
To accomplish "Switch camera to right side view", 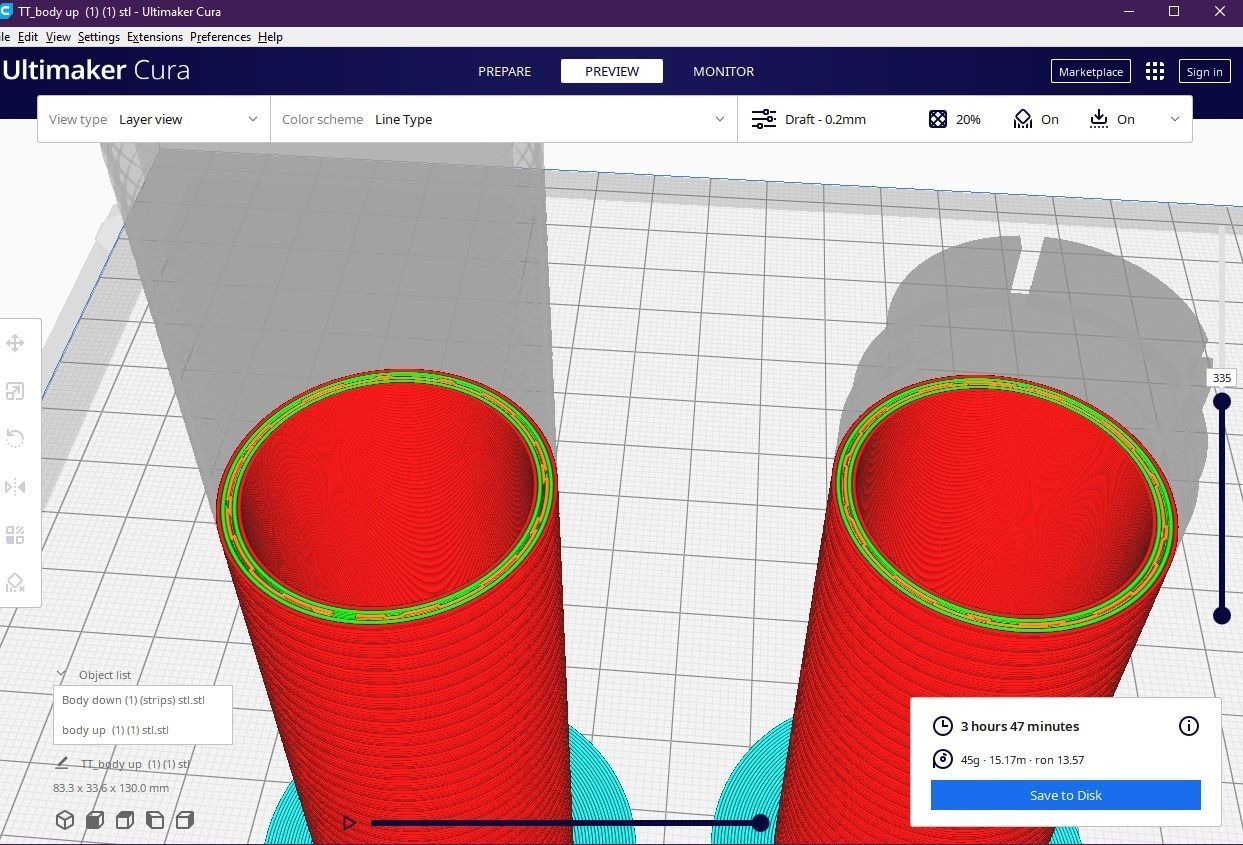I will 185,820.
